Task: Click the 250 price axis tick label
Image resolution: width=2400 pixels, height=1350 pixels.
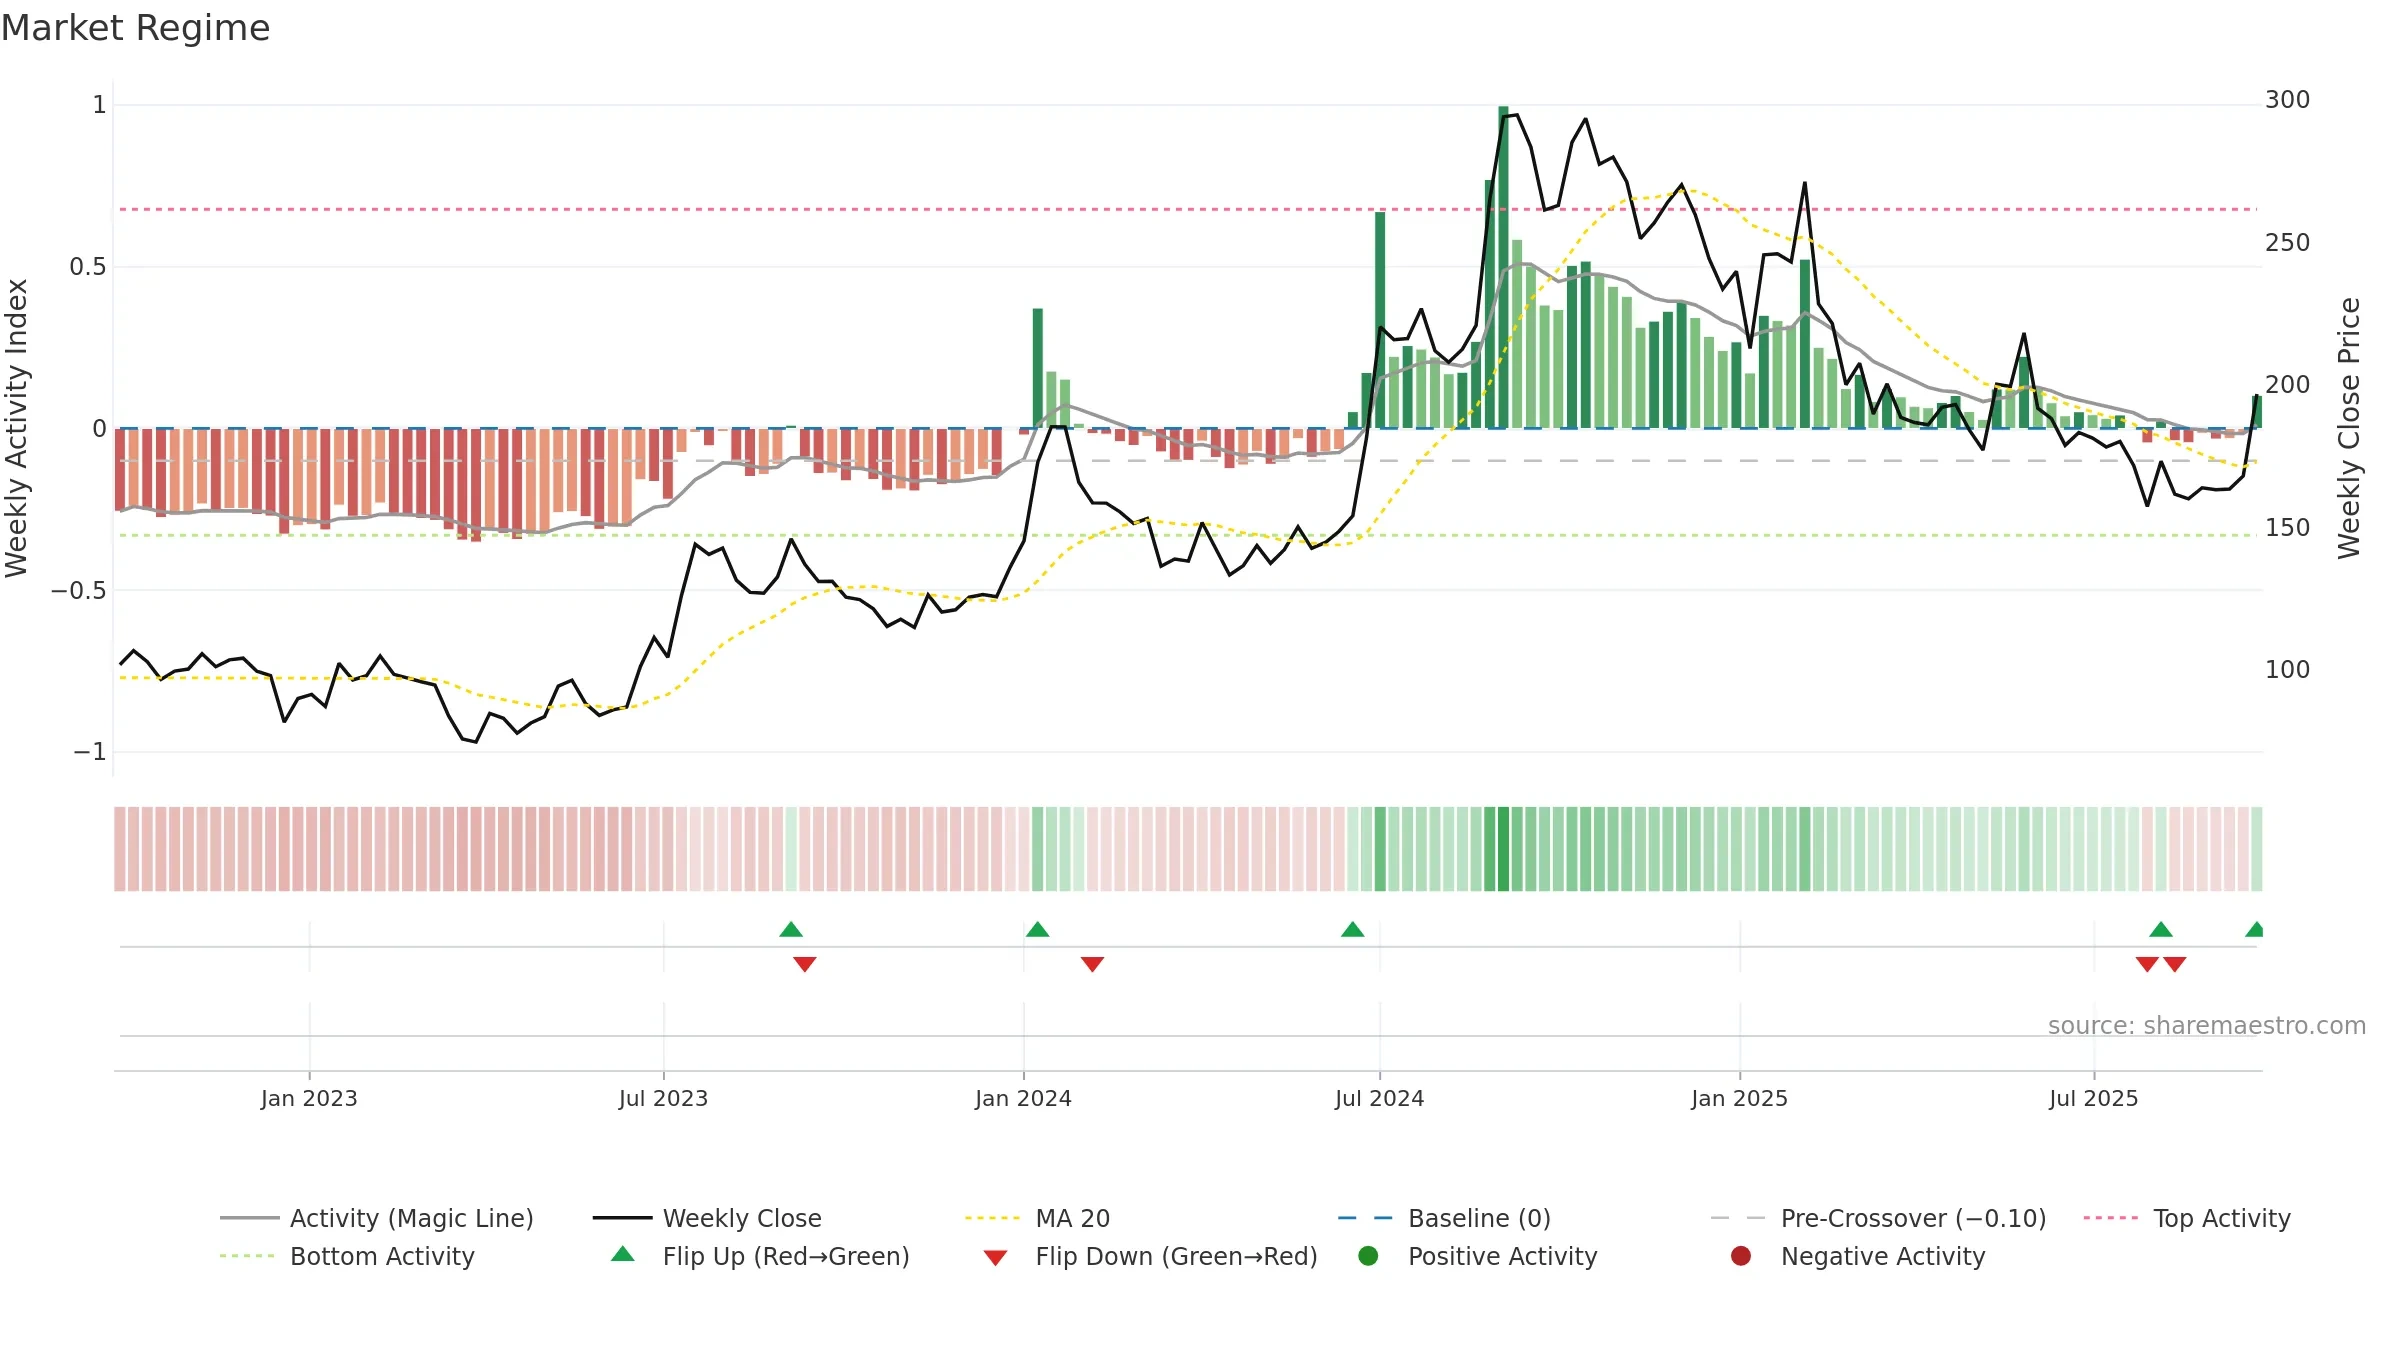Action: pyautogui.click(x=2287, y=243)
